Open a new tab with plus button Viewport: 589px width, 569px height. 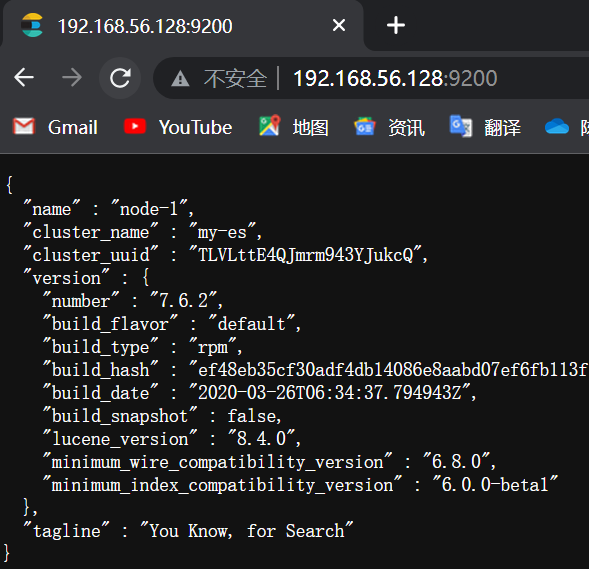point(396,26)
